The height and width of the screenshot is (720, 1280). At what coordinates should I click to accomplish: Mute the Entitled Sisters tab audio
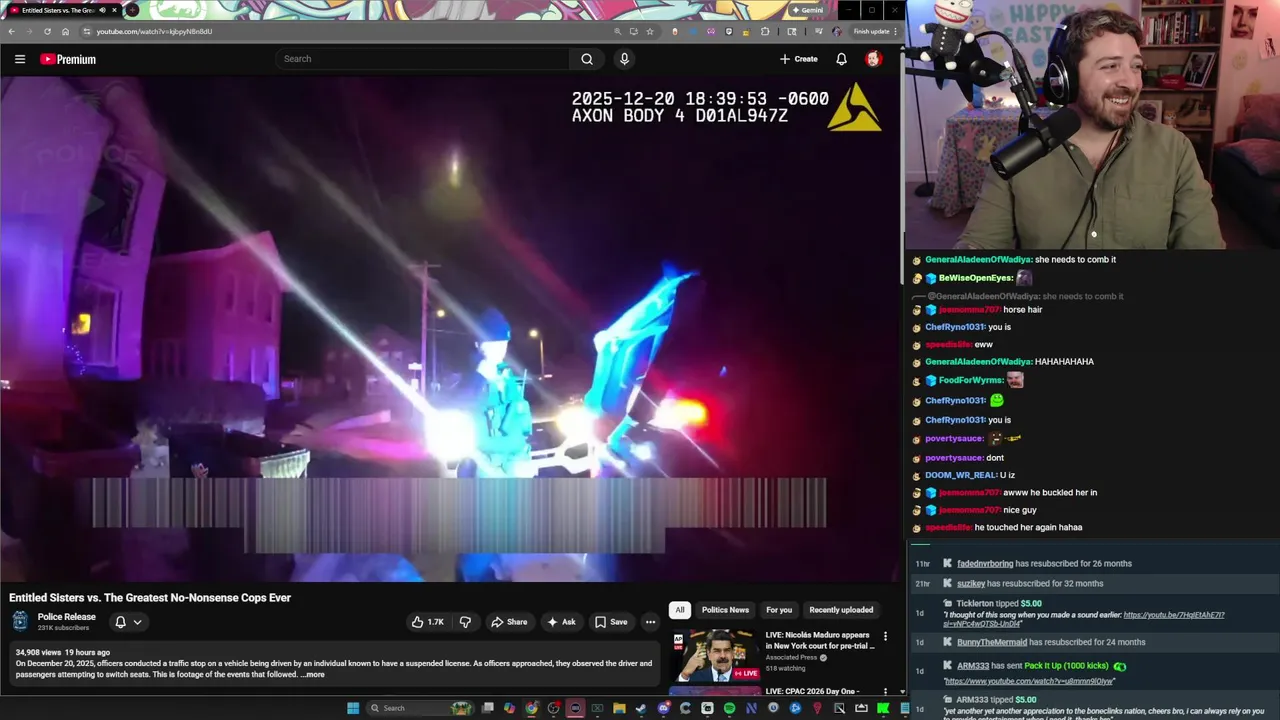tap(103, 10)
